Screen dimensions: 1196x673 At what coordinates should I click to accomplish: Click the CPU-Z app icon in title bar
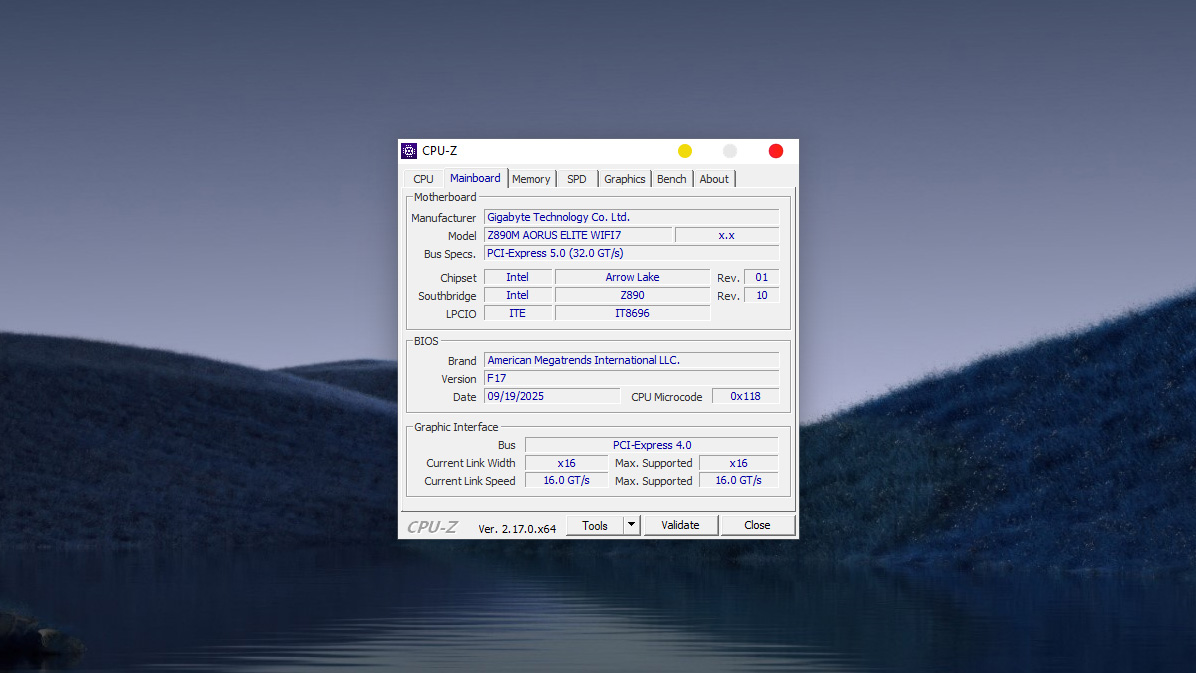tap(409, 151)
